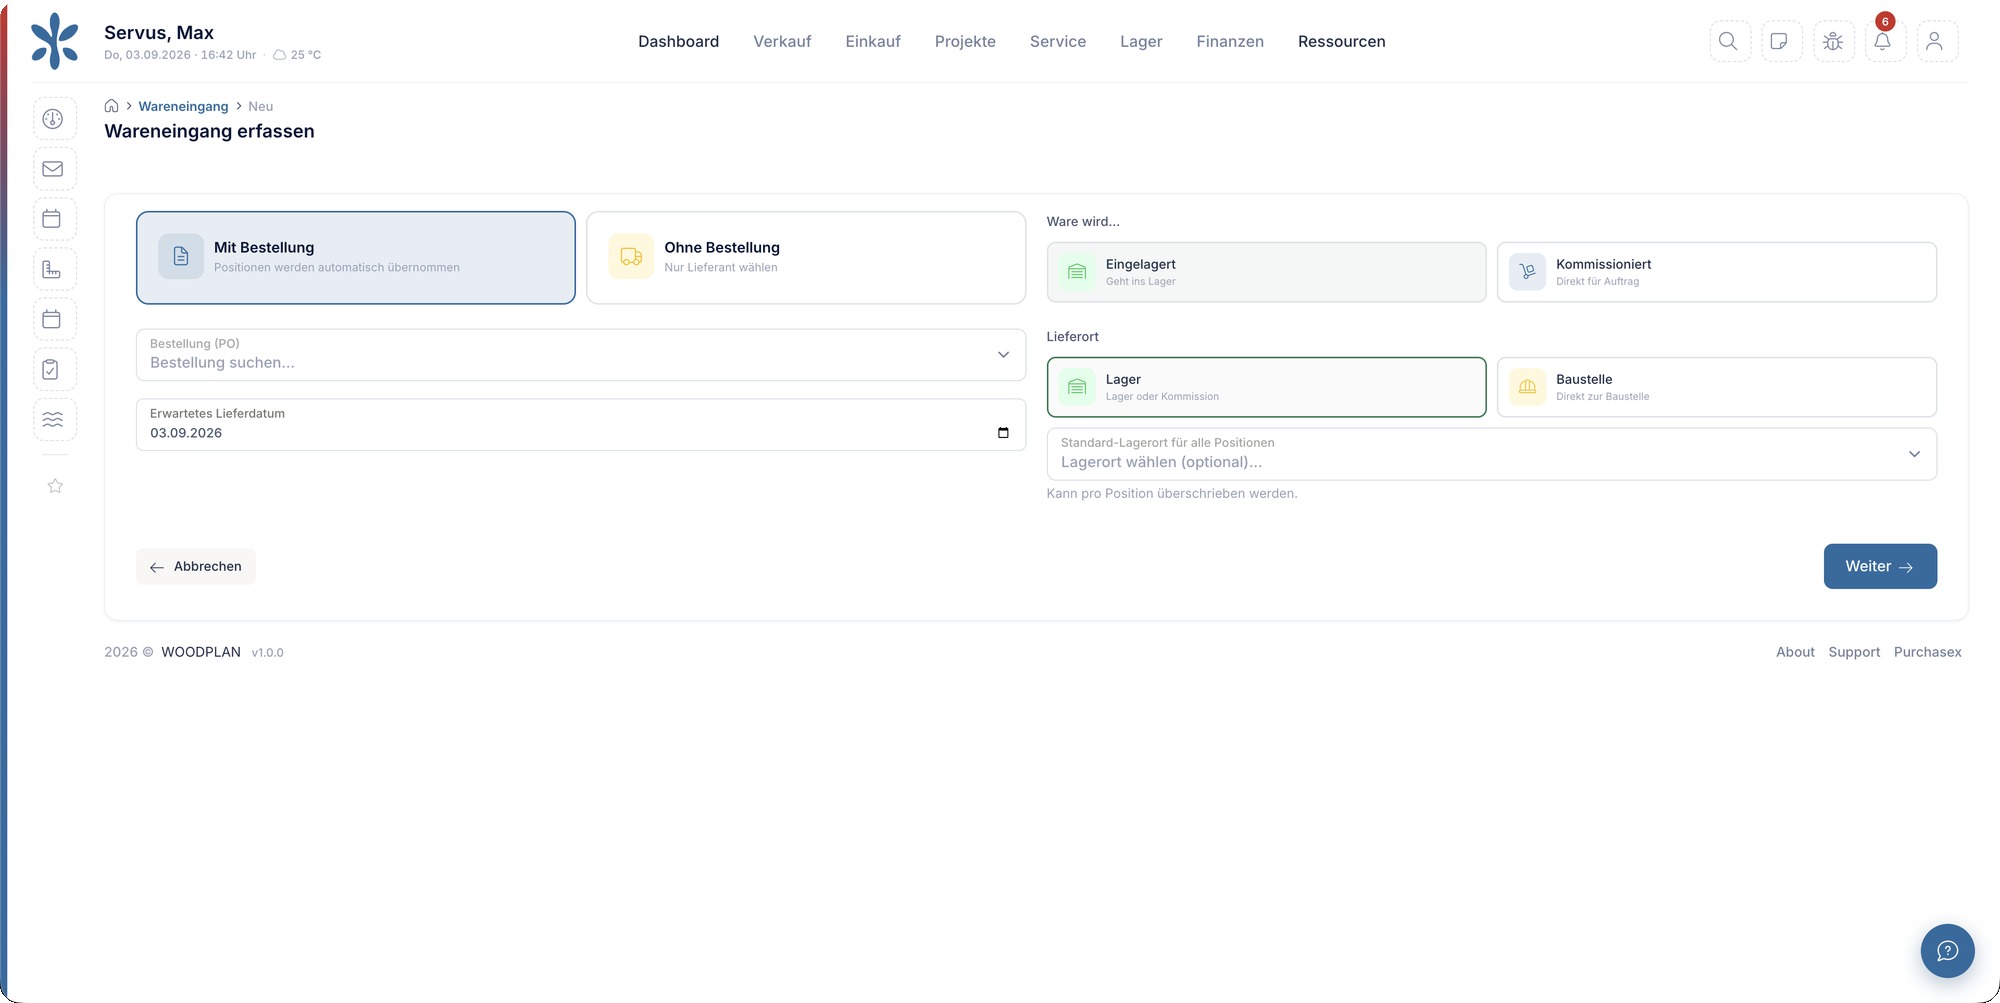Open the waves icon in sidebar
The image size is (2000, 1003).
tap(53, 419)
